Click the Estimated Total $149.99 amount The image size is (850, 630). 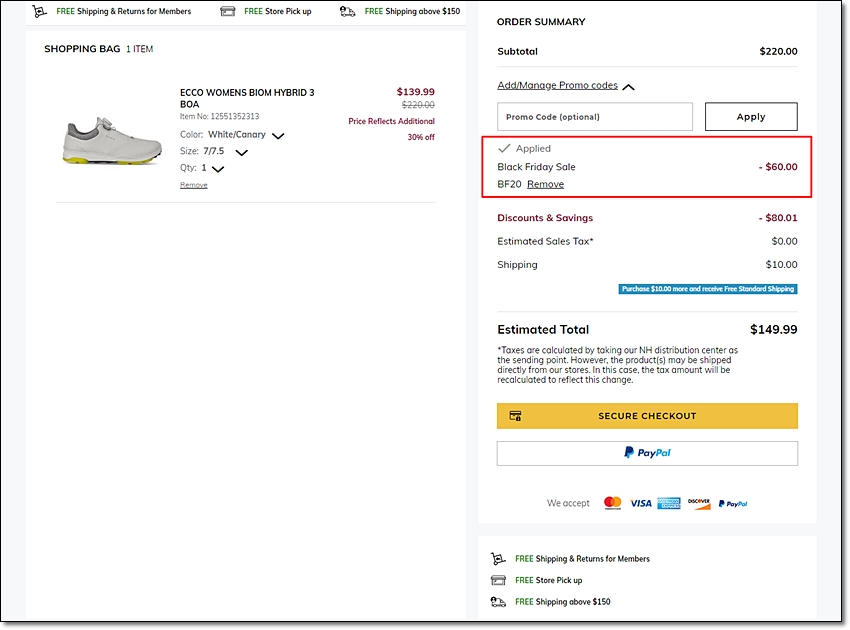774,330
